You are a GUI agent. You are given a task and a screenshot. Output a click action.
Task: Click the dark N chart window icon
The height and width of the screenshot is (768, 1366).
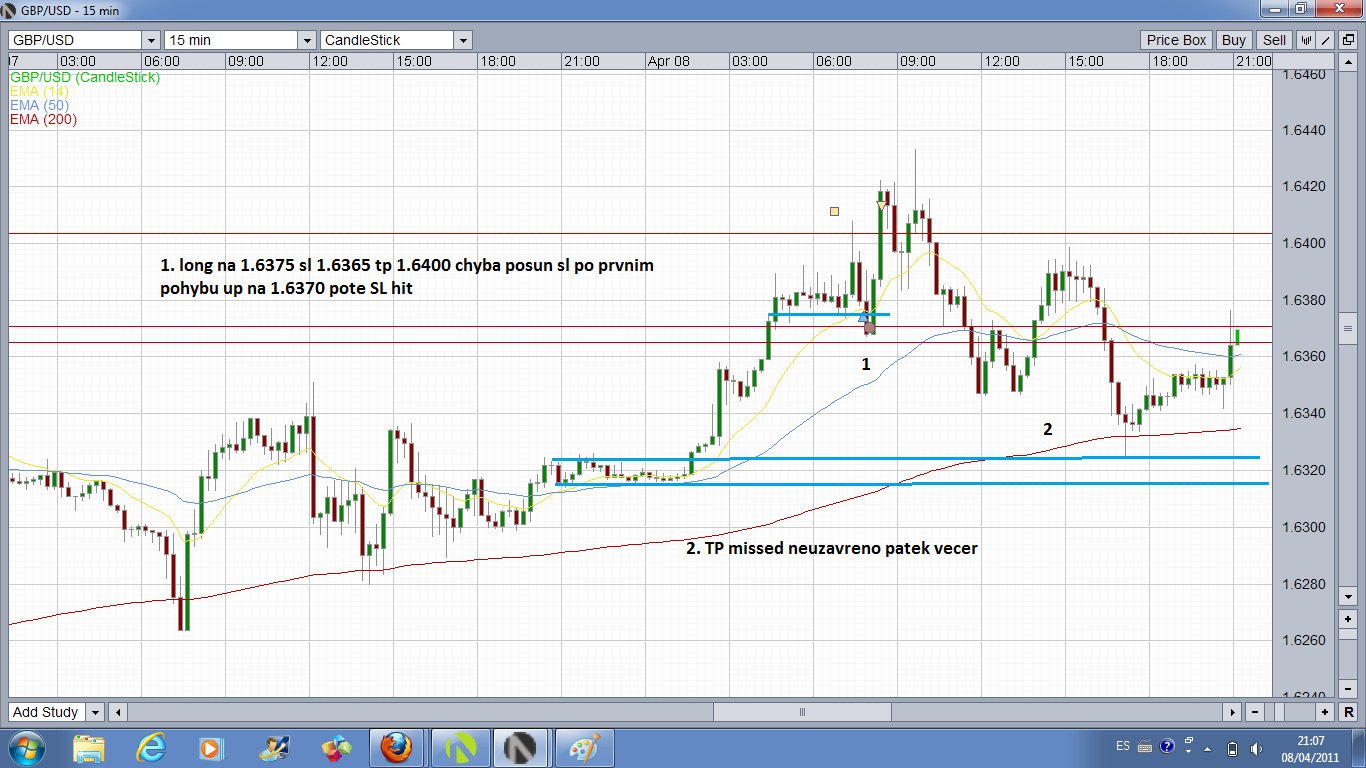tap(521, 747)
